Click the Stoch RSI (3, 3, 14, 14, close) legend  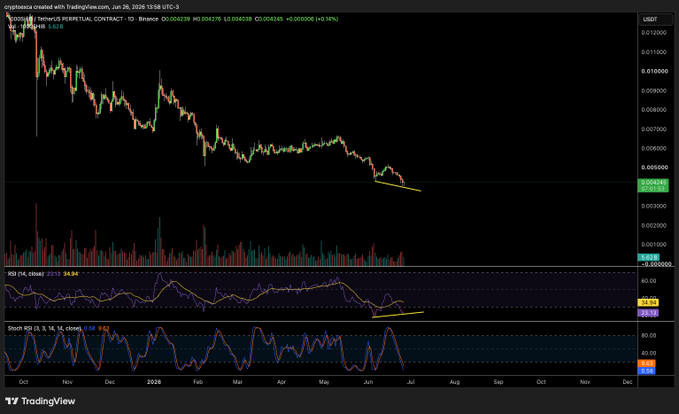click(x=44, y=329)
